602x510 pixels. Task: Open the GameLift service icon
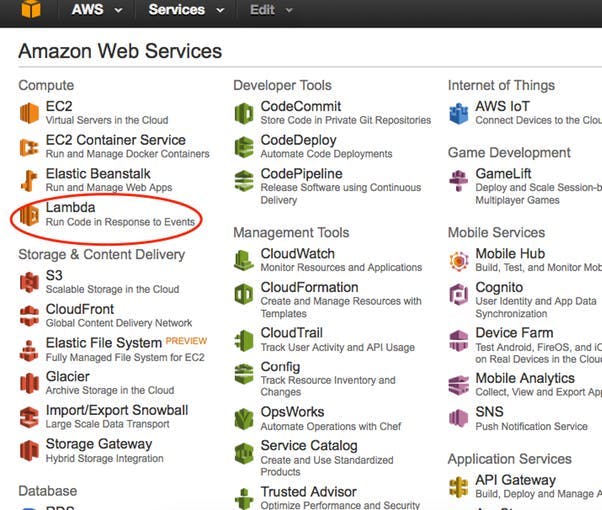pos(459,180)
